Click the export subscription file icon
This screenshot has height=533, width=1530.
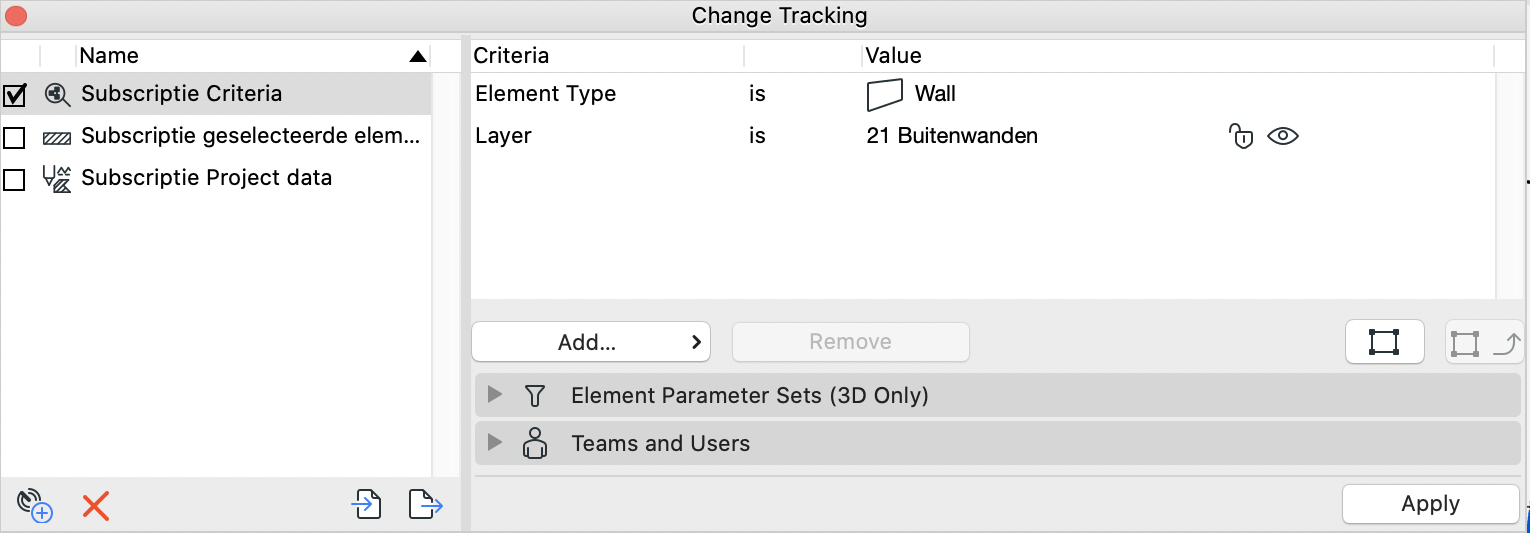click(x=426, y=505)
